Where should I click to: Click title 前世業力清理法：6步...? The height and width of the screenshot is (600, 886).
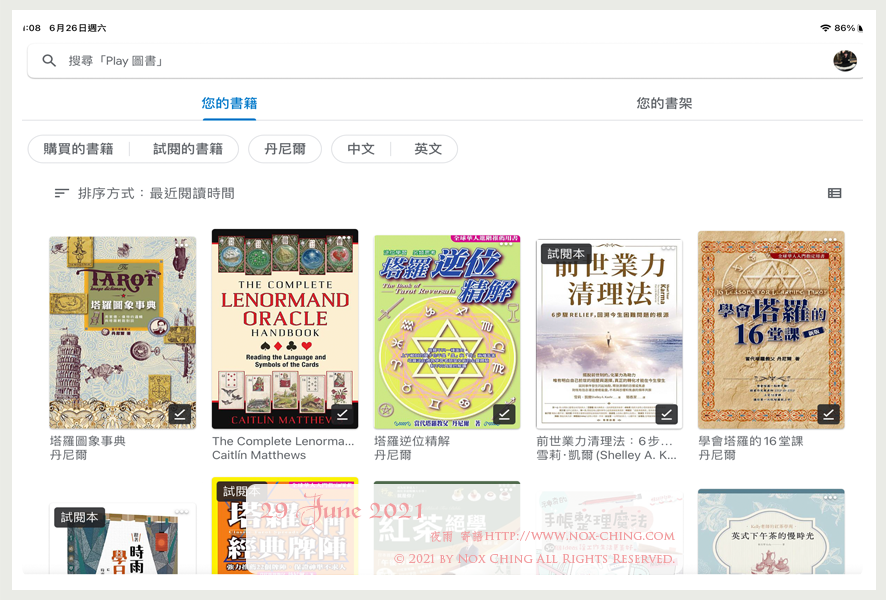[604, 441]
